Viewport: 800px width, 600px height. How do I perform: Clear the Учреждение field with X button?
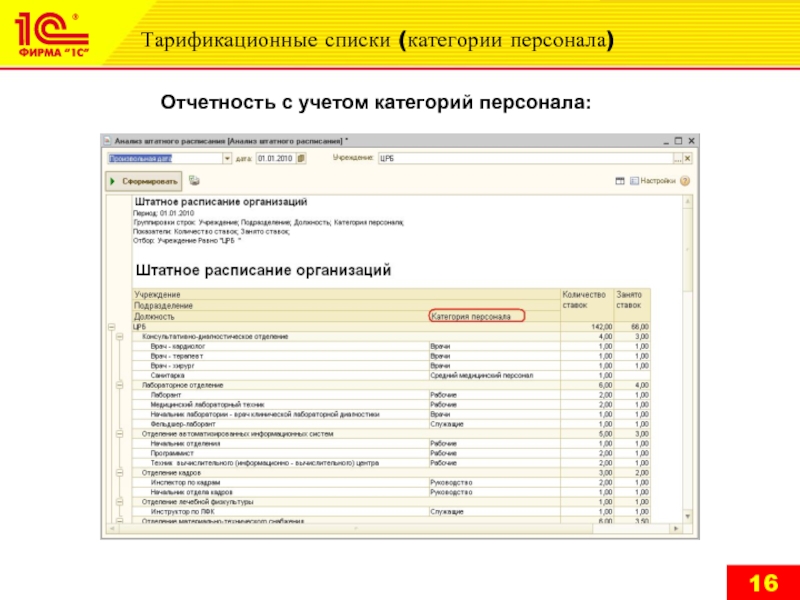click(688, 158)
